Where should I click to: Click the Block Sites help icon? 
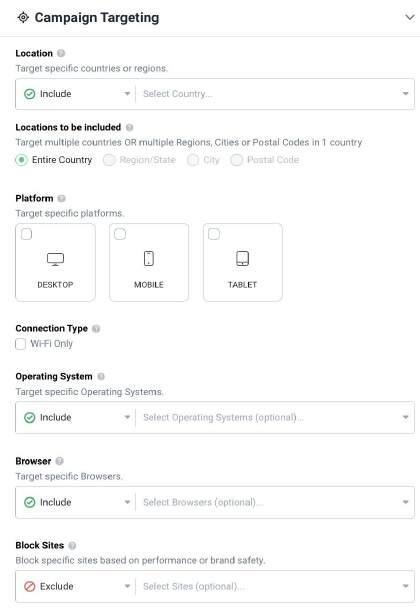pyautogui.click(x=72, y=545)
